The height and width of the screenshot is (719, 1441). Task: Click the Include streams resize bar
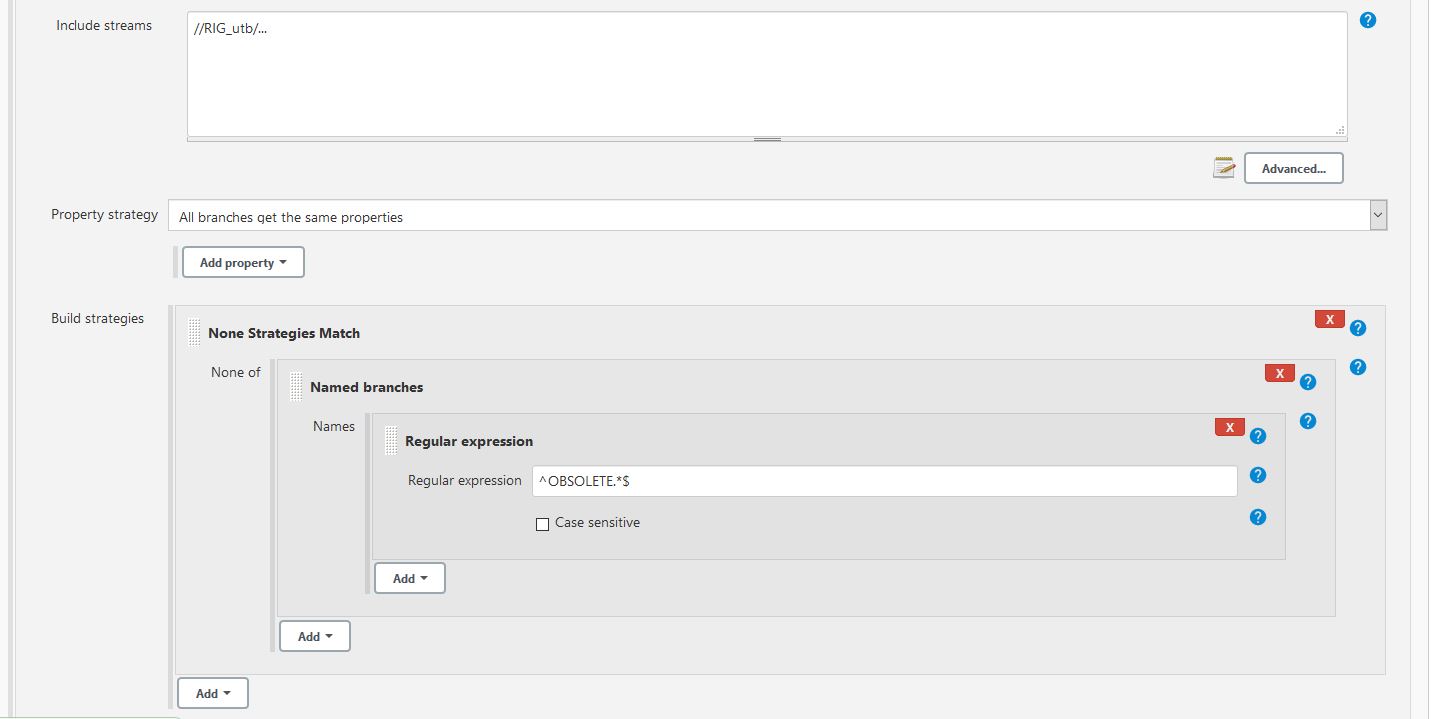(767, 140)
